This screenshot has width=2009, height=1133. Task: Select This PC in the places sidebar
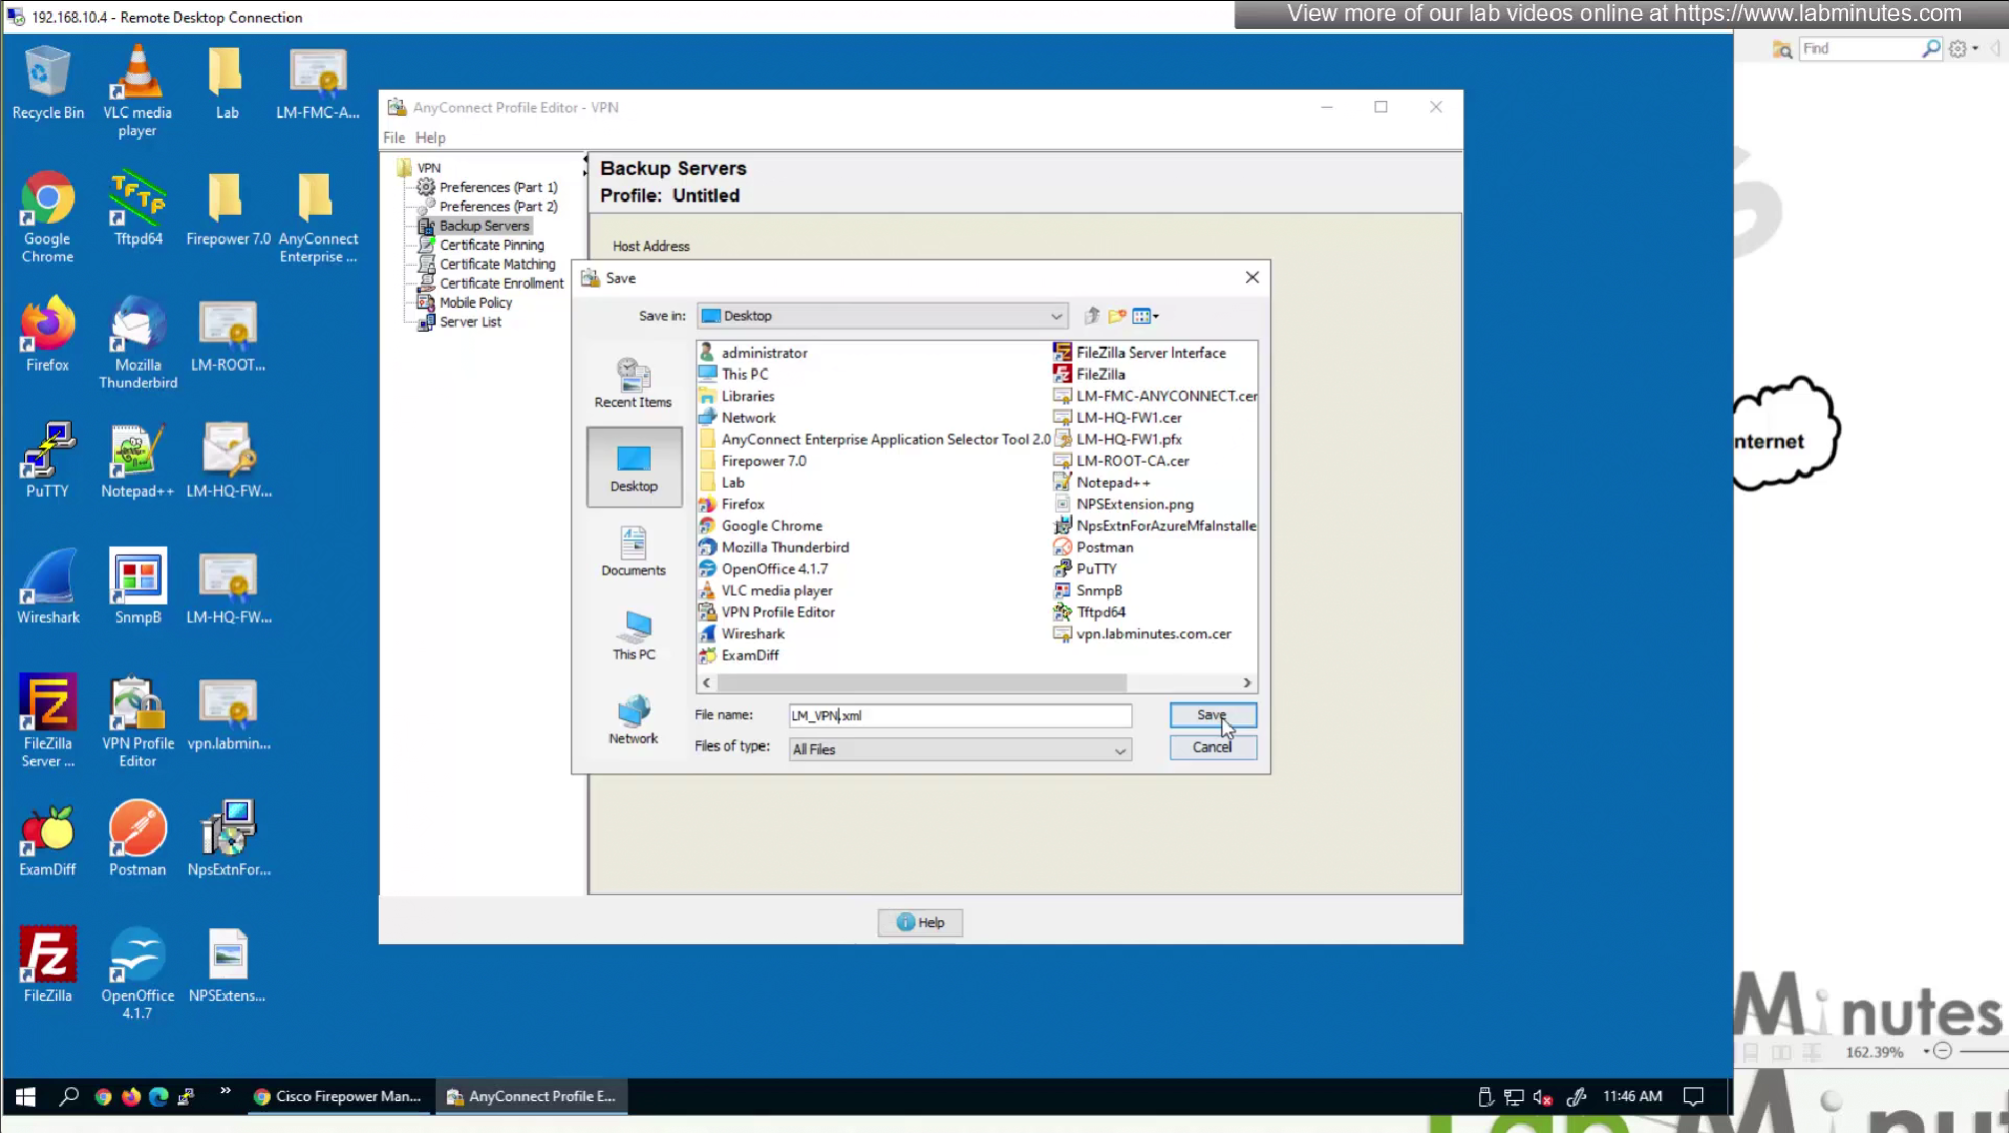pos(633,635)
